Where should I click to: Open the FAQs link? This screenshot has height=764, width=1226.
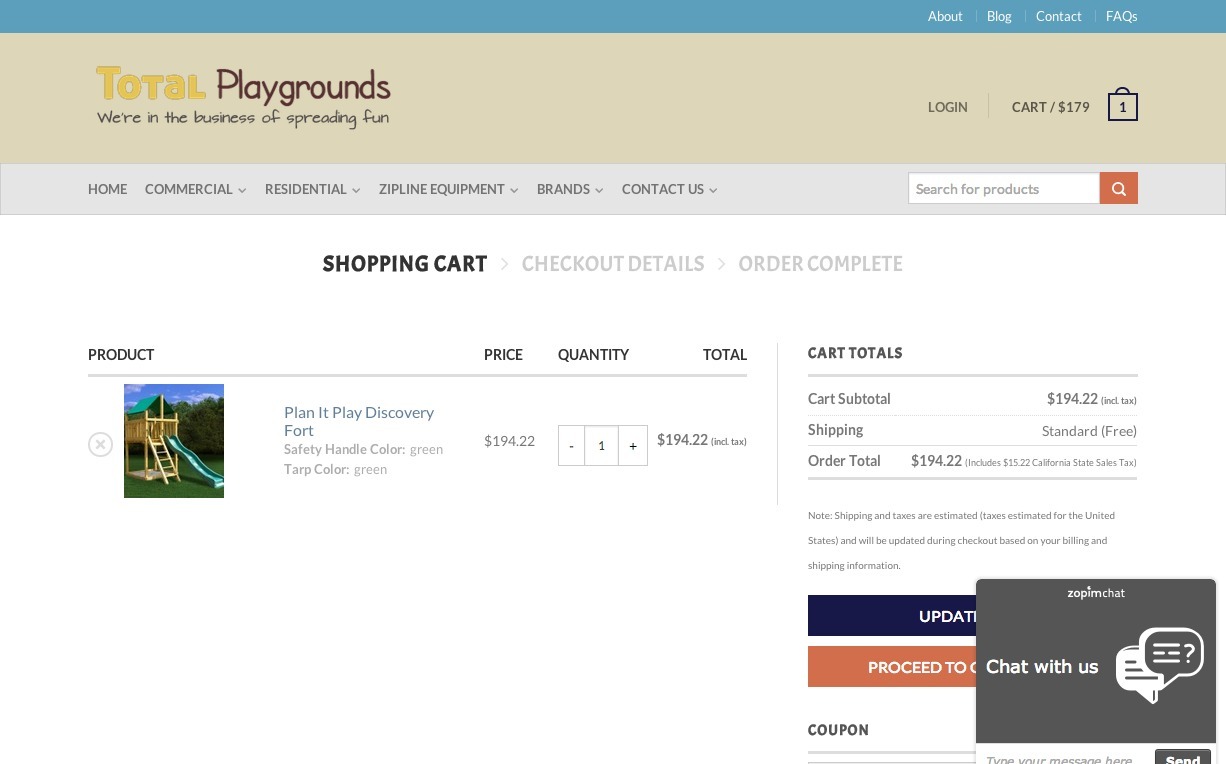[1121, 16]
